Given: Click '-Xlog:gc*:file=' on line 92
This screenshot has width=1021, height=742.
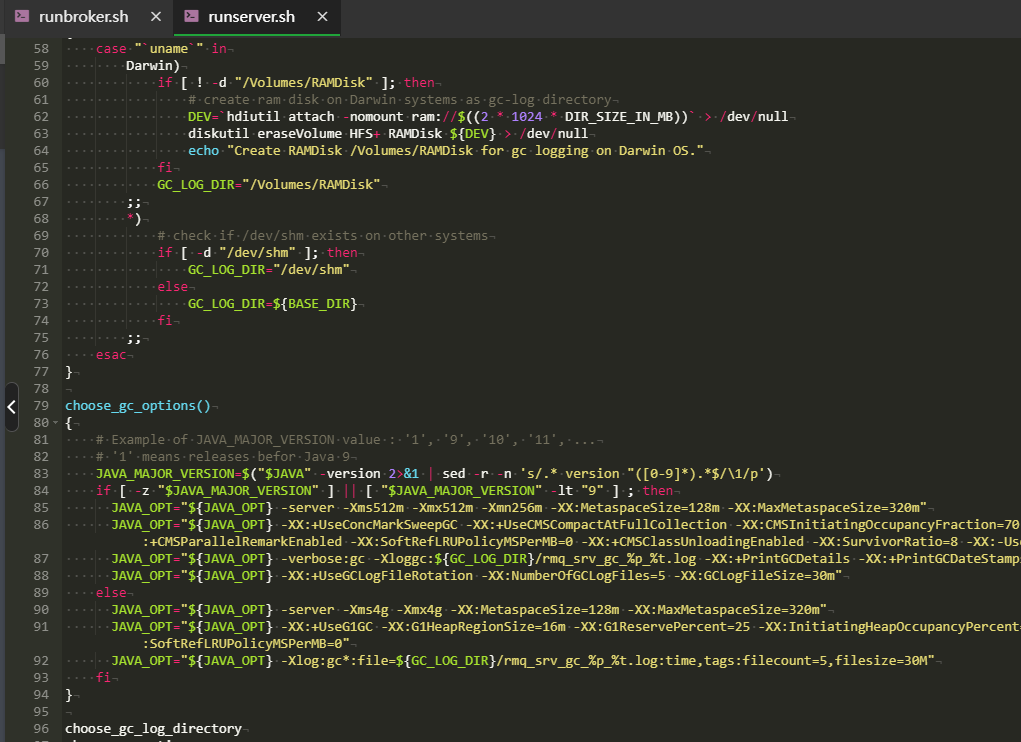Looking at the screenshot, I should (x=338, y=661).
